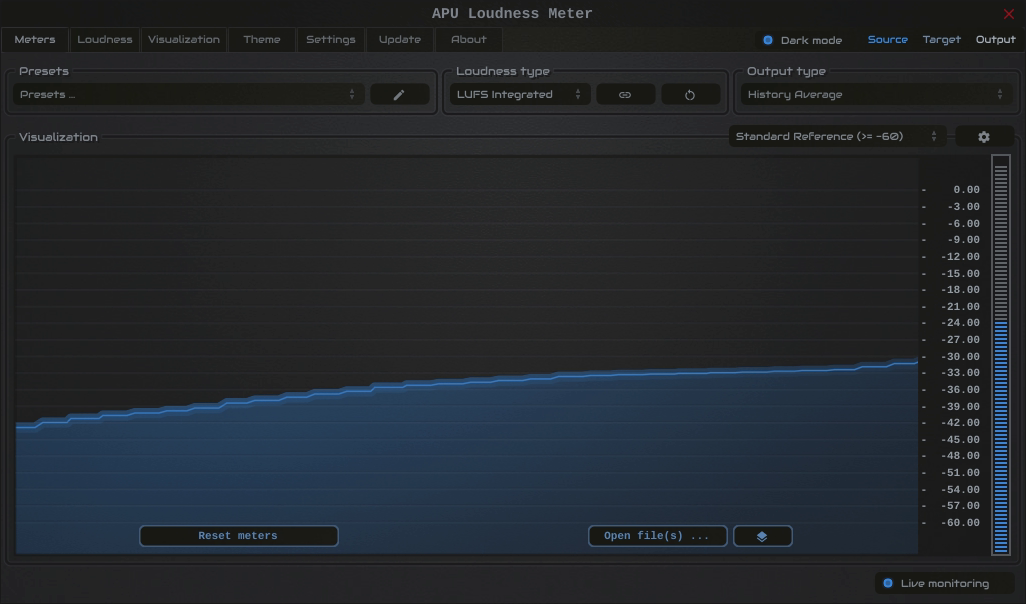Toggle Dark mode
Viewport: 1026px width, 604px height.
[802, 40]
